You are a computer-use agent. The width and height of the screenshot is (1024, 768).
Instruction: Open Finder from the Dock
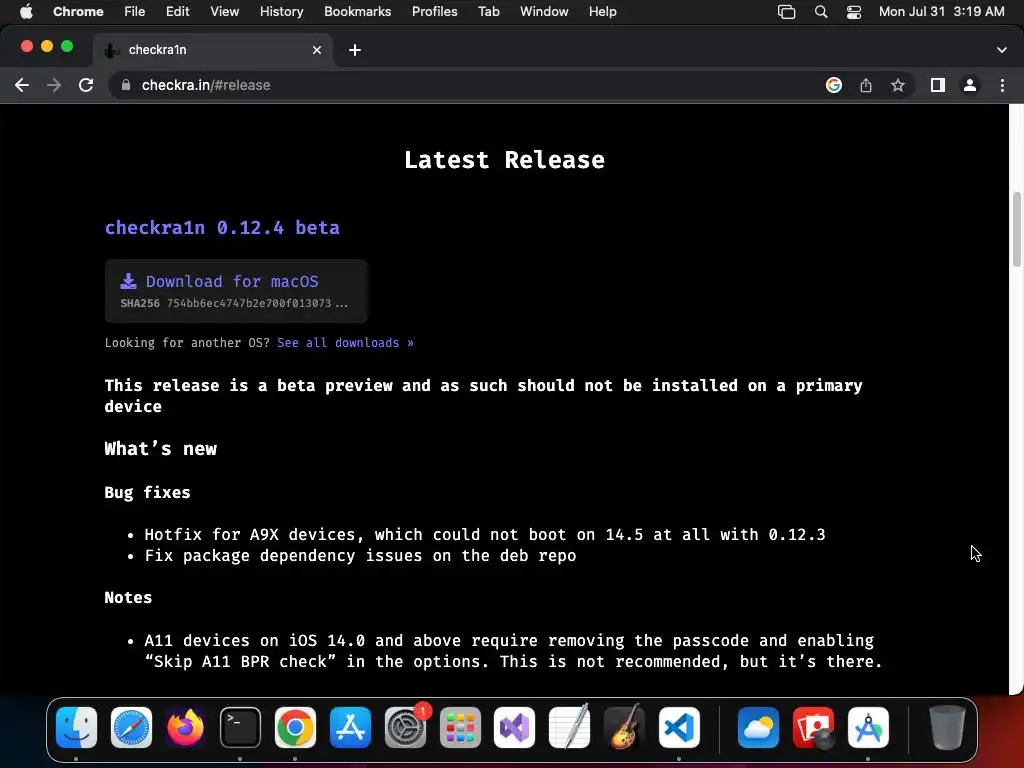[76, 728]
